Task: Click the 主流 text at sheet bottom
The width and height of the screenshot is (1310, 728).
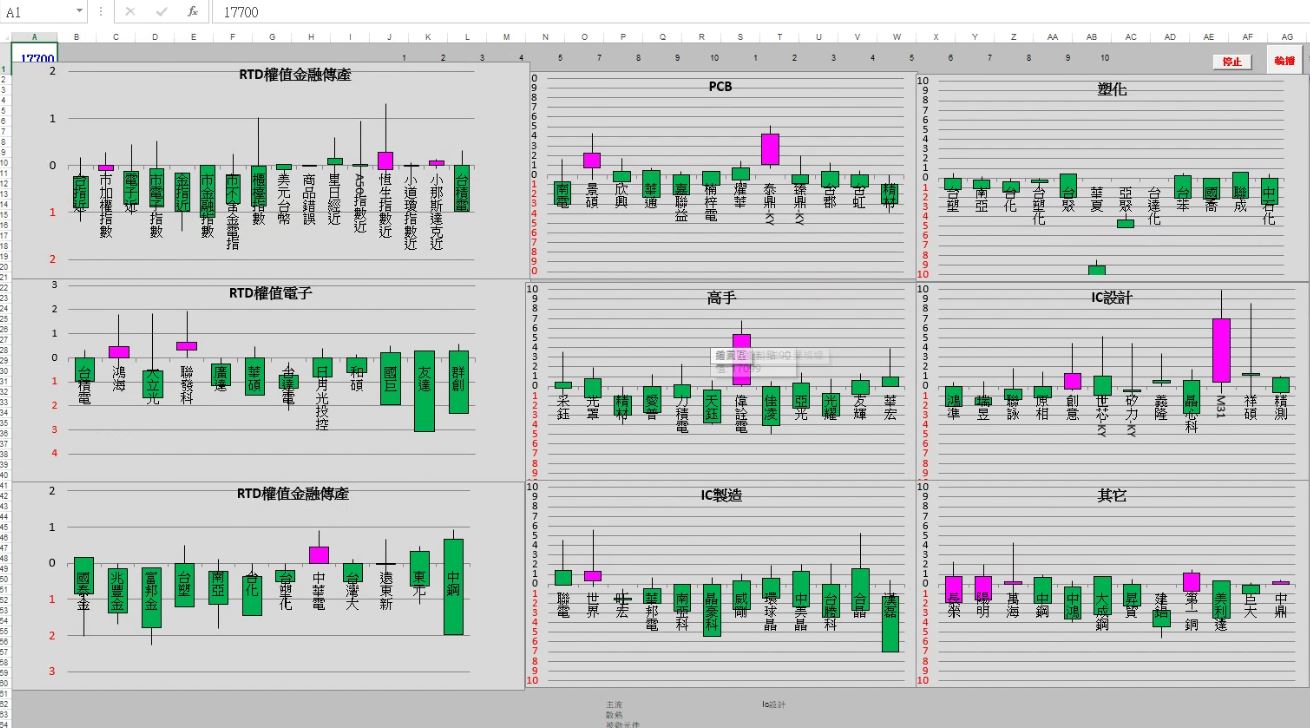Action: (613, 705)
